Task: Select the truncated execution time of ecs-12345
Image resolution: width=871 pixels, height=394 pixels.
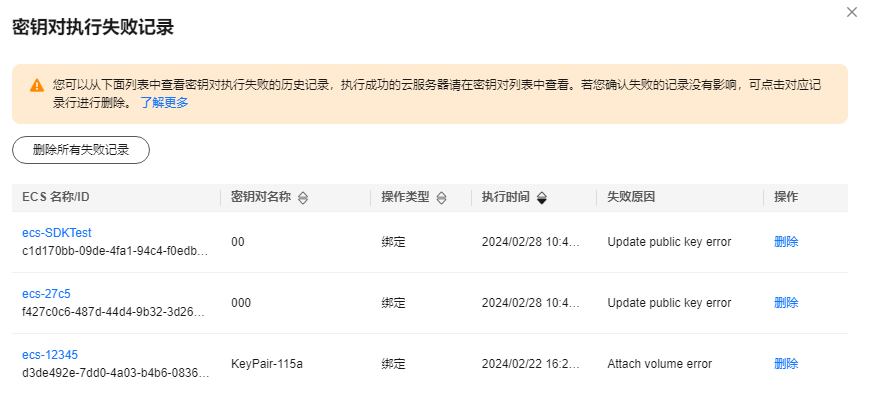Action: point(530,364)
